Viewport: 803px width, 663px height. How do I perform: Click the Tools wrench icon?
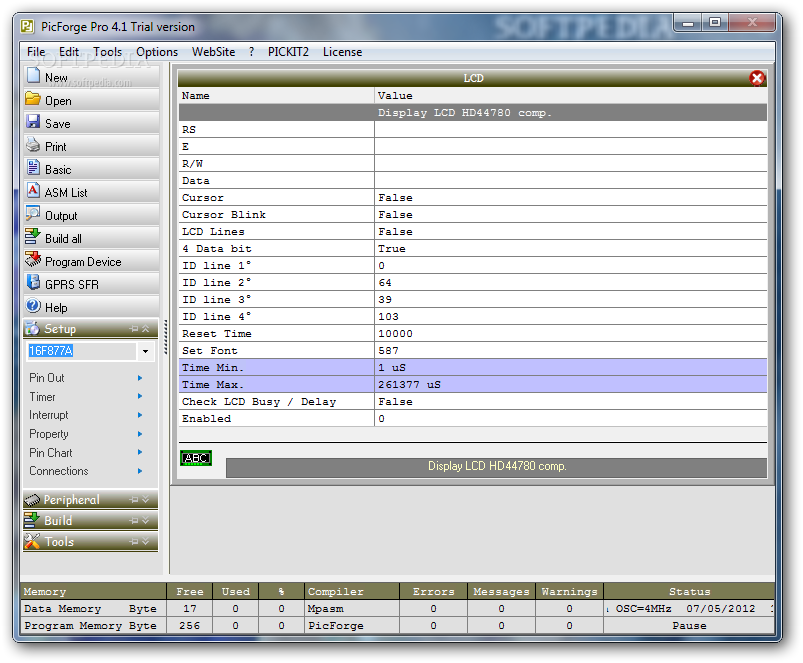point(32,541)
